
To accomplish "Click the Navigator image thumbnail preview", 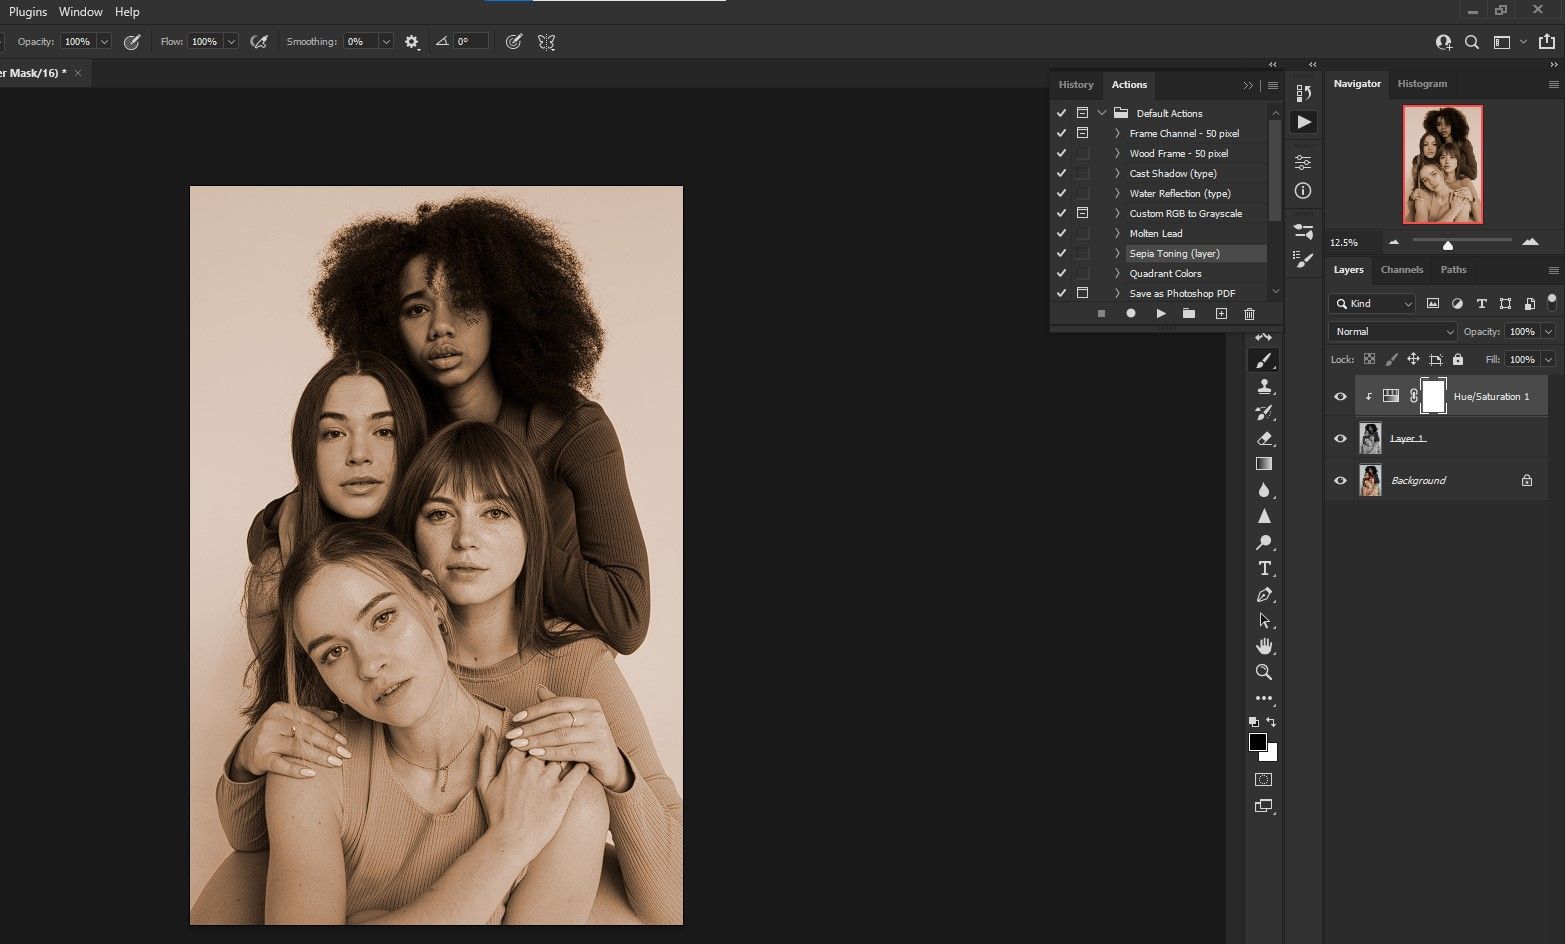I will click(x=1442, y=164).
